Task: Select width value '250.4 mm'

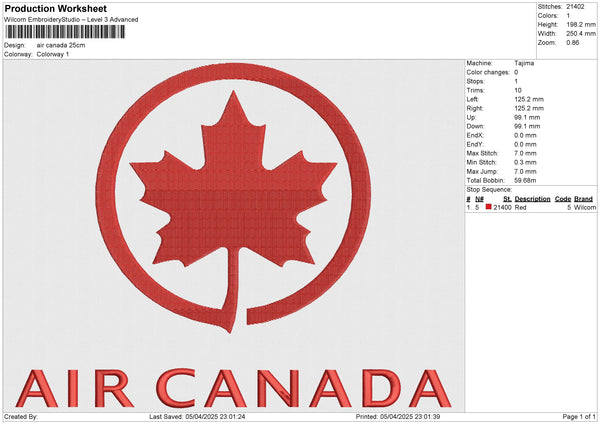Action: point(581,34)
